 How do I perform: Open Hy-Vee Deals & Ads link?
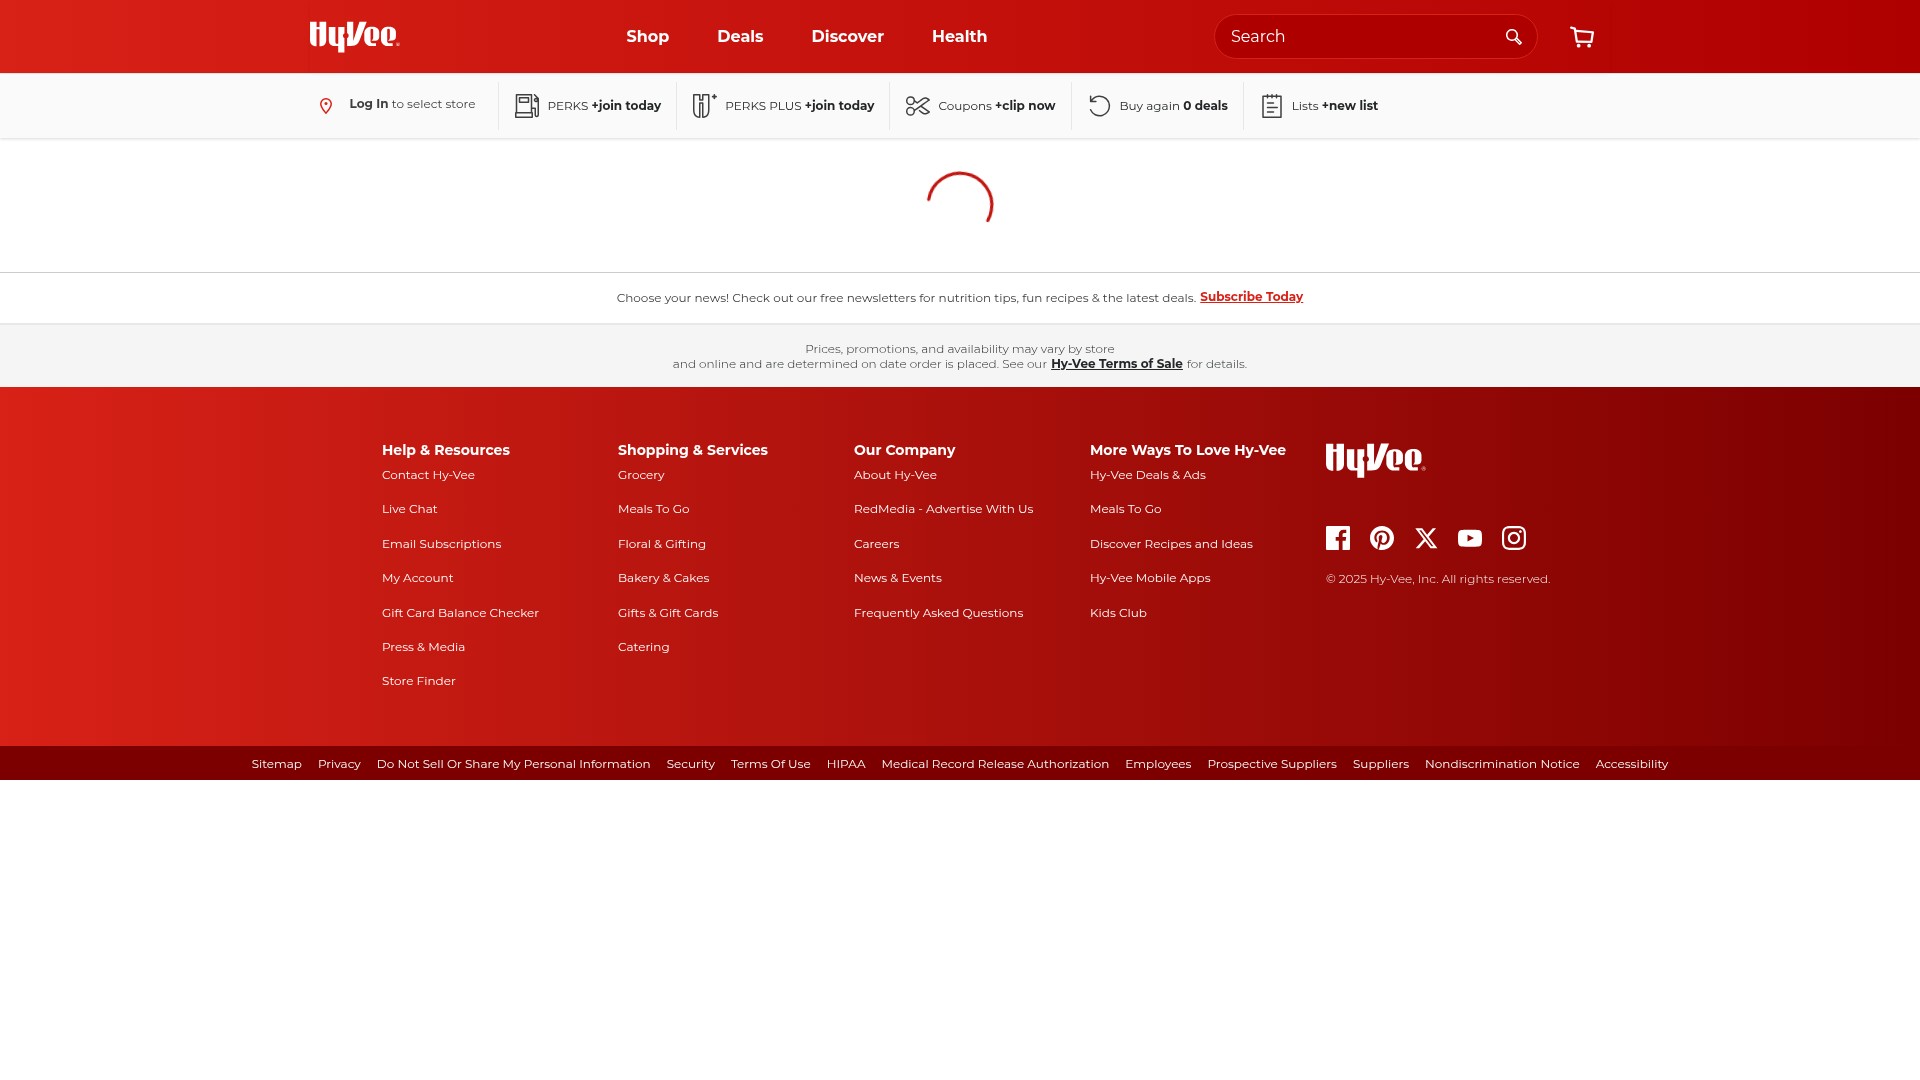point(1147,475)
